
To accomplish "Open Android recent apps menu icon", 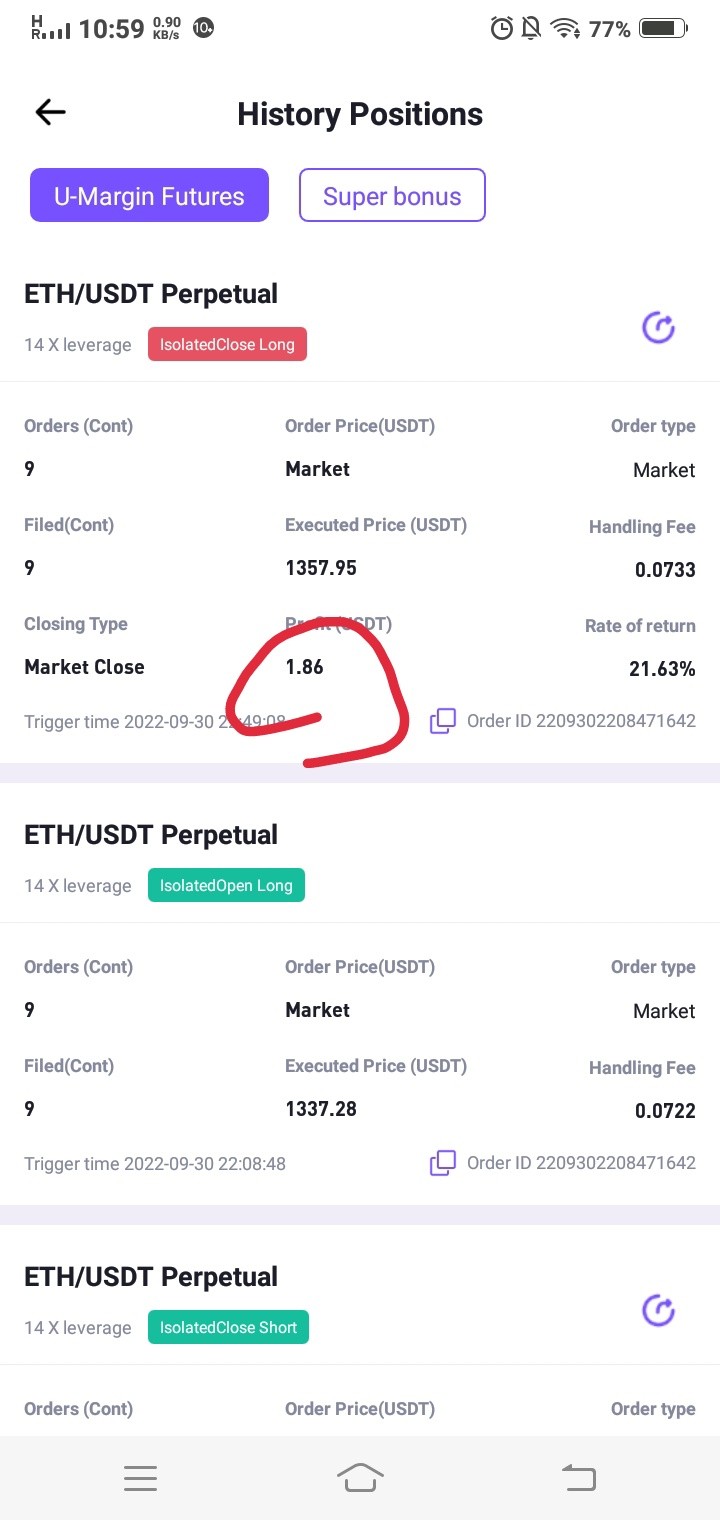I will [x=140, y=1478].
